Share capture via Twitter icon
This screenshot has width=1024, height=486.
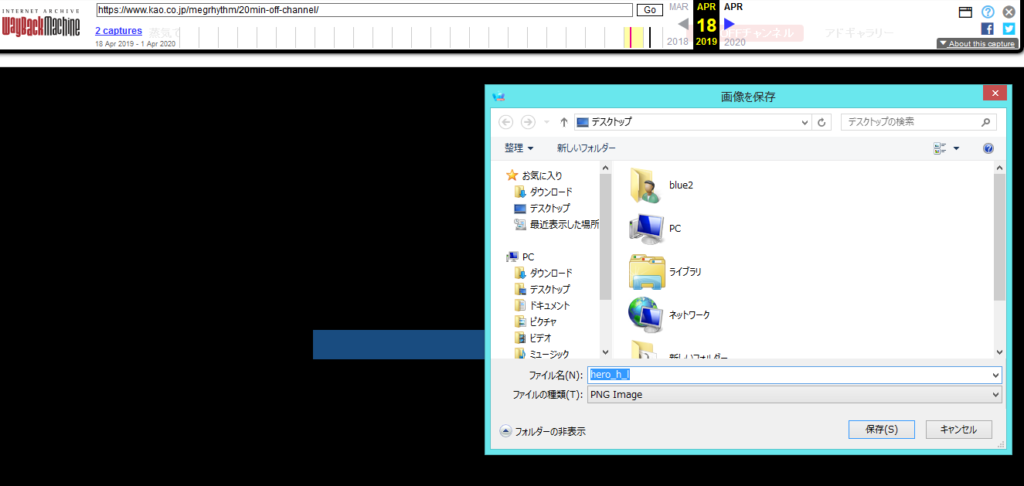(x=1009, y=29)
